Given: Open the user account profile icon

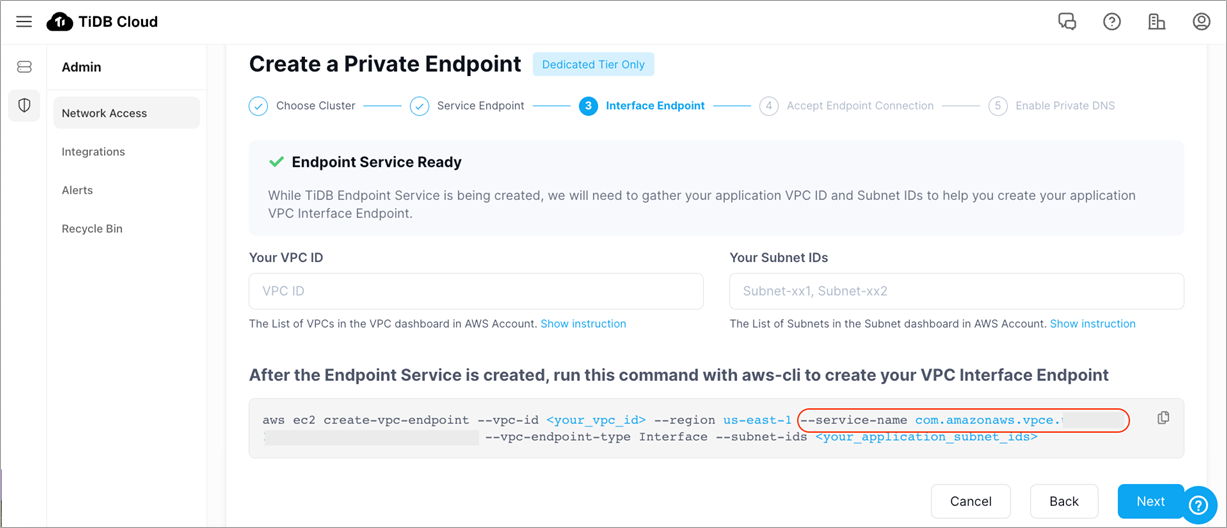Looking at the screenshot, I should [x=1201, y=22].
